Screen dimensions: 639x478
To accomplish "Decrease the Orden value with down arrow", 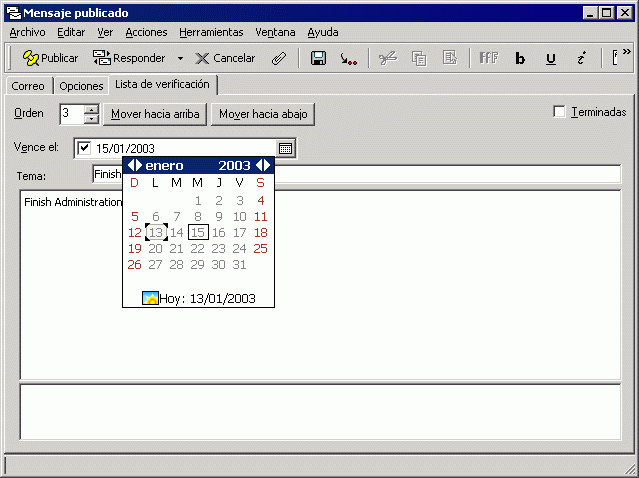I will point(92,119).
